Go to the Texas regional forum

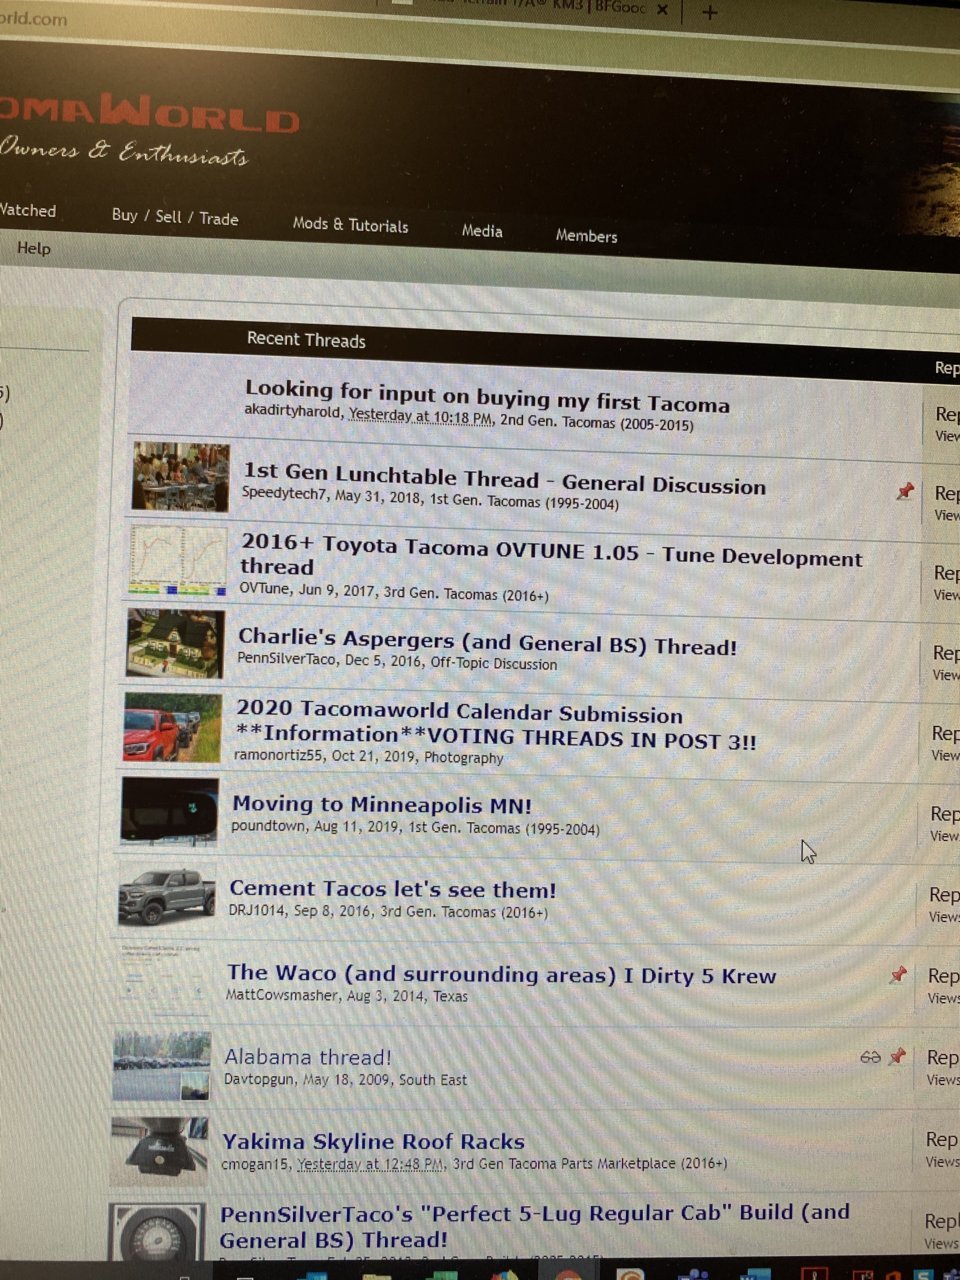[x=450, y=996]
